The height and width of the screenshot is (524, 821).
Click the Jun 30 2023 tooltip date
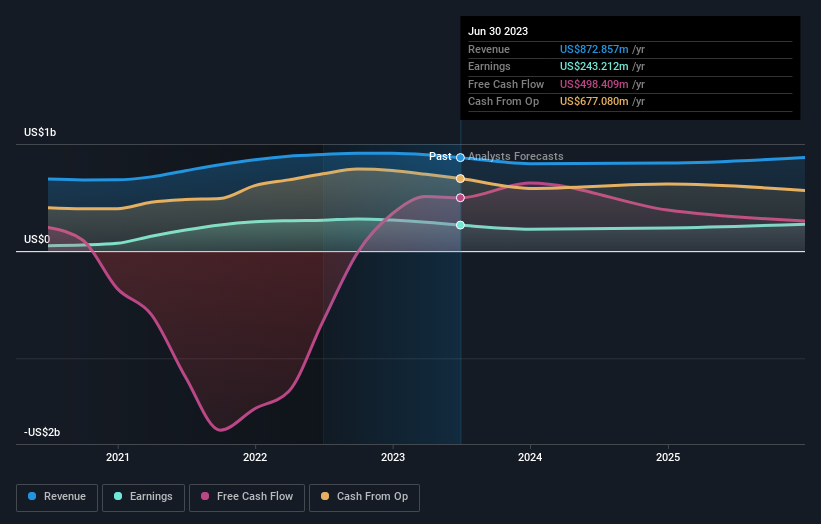coord(498,31)
